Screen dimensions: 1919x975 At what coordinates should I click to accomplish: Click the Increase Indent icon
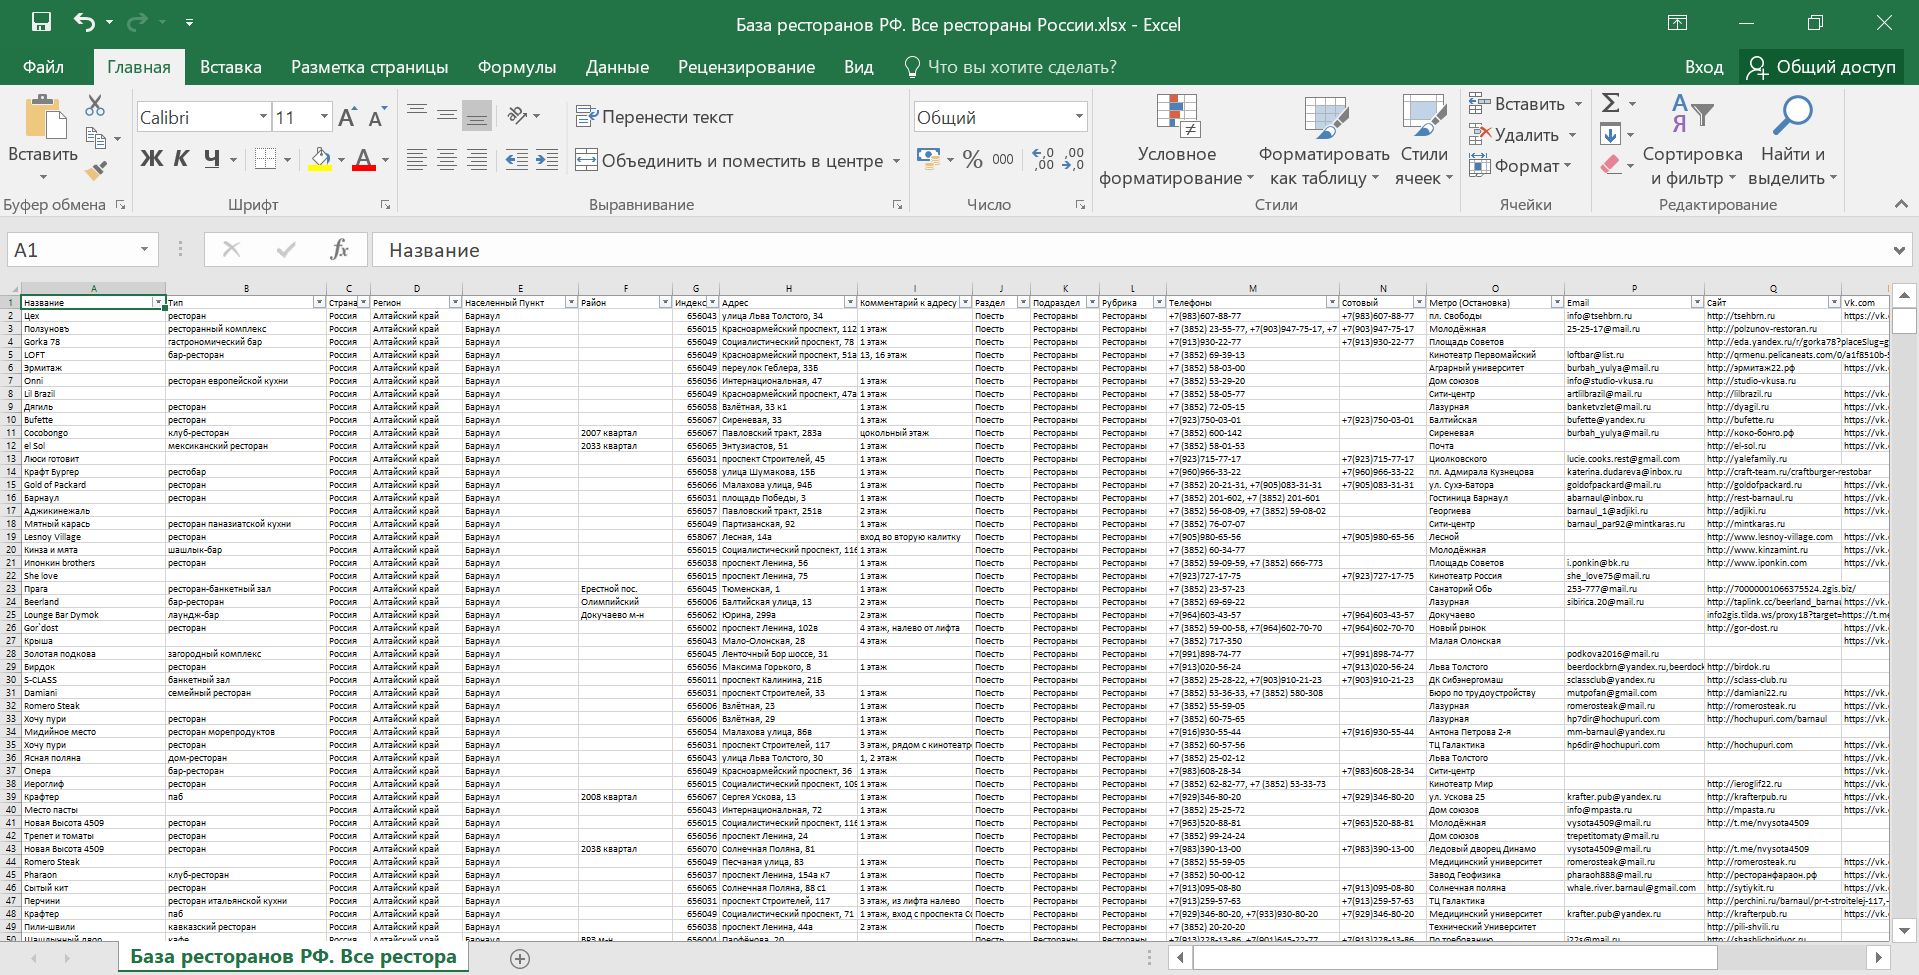(547, 160)
